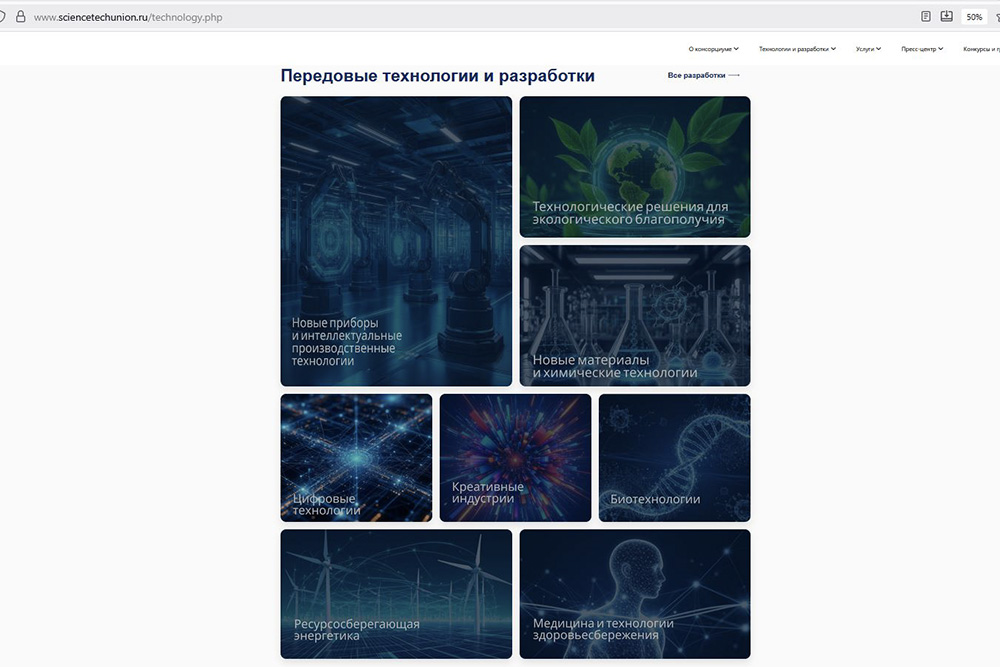Screen dimensions: 1000x667
Task: Click arrow icon next to 'Все разработки'
Action: point(735,75)
